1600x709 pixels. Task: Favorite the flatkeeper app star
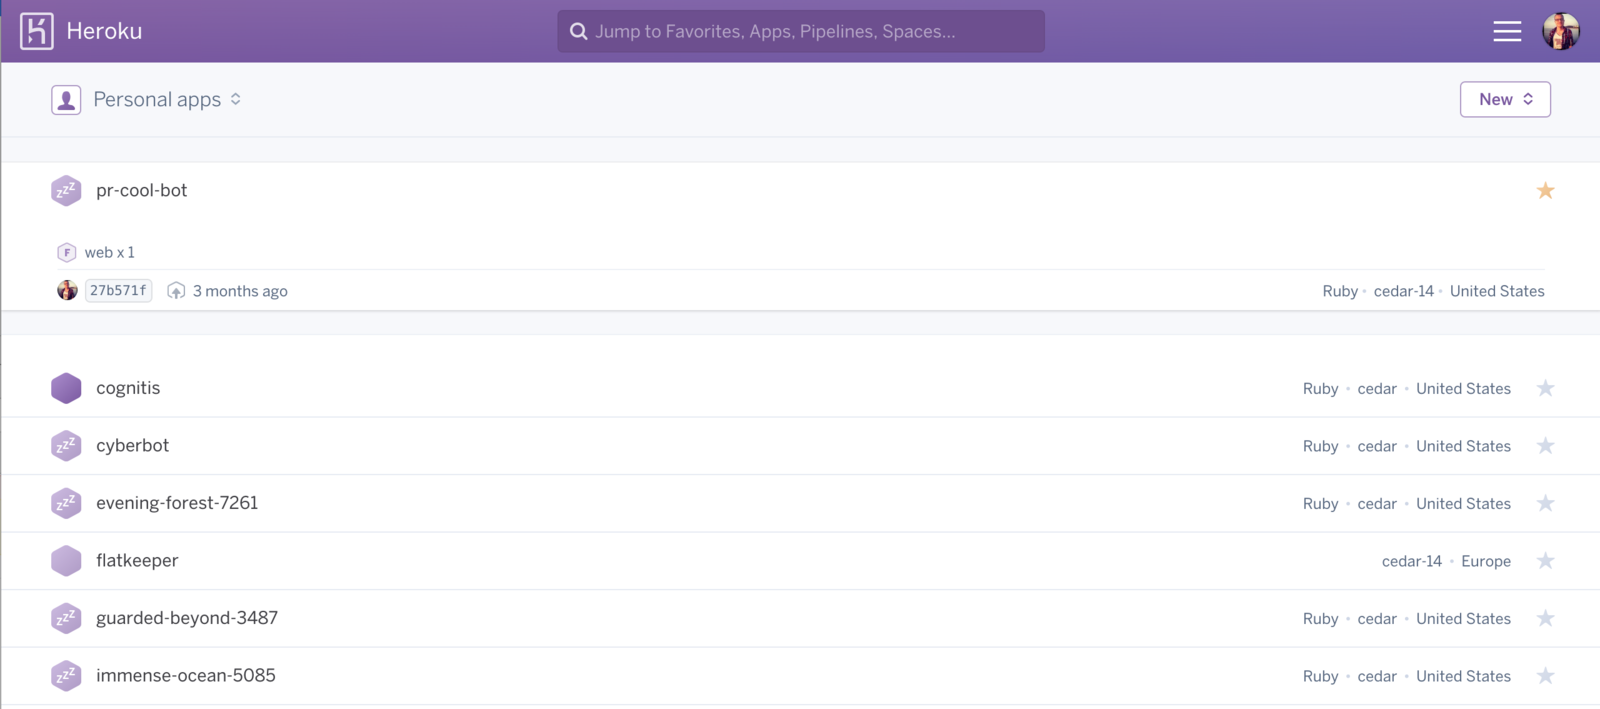(x=1545, y=561)
